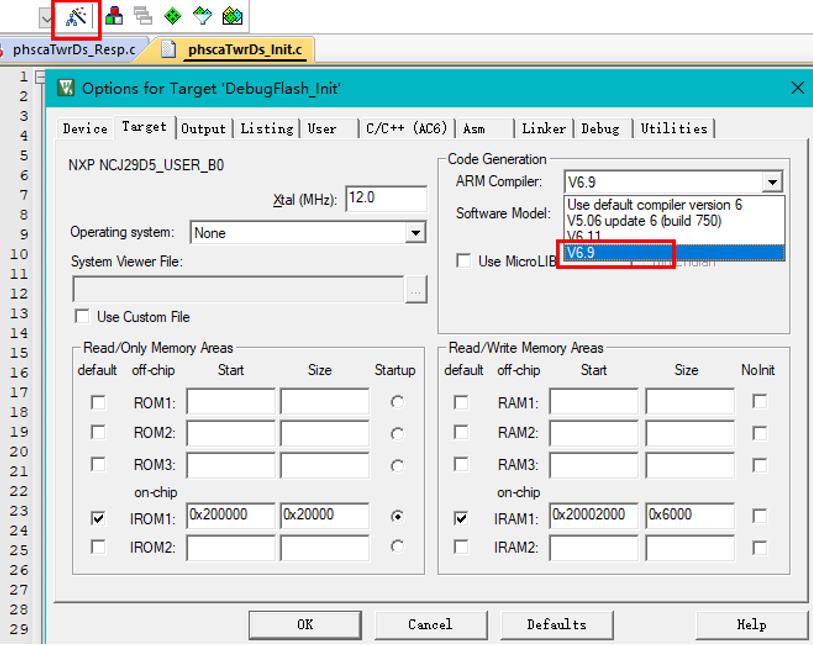Click the Xtal (MHz) input field
Viewport: 813px width, 645px height.
386,198
